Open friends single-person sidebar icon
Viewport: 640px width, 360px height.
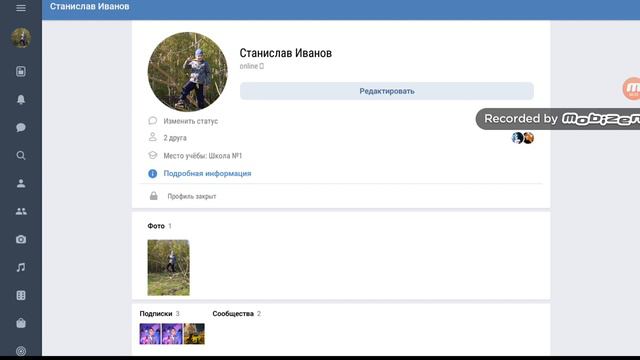point(21,183)
